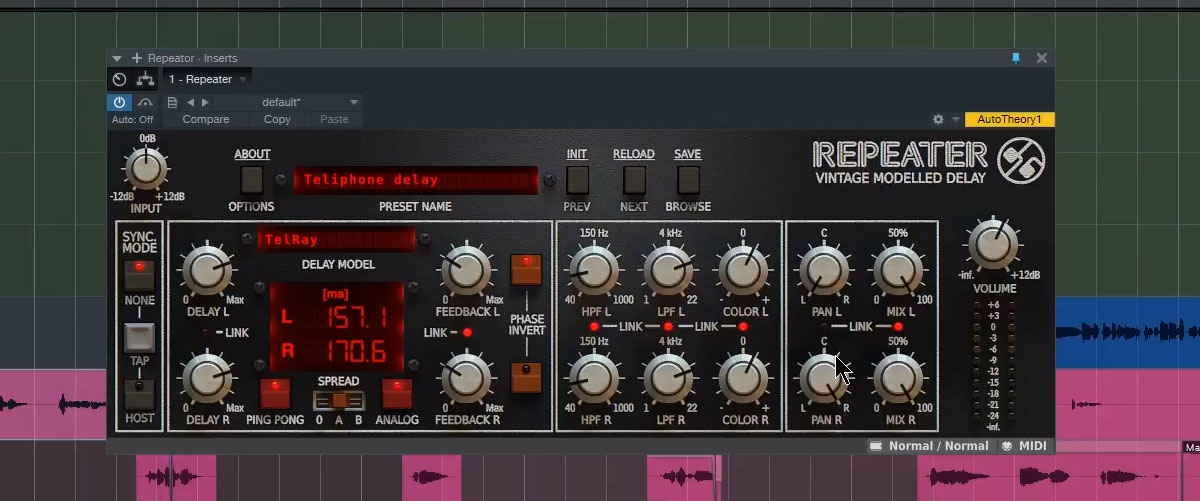Viewport: 1200px width, 501px height.
Task: Collapse the Repeator Inserts triangle
Action: (117, 58)
